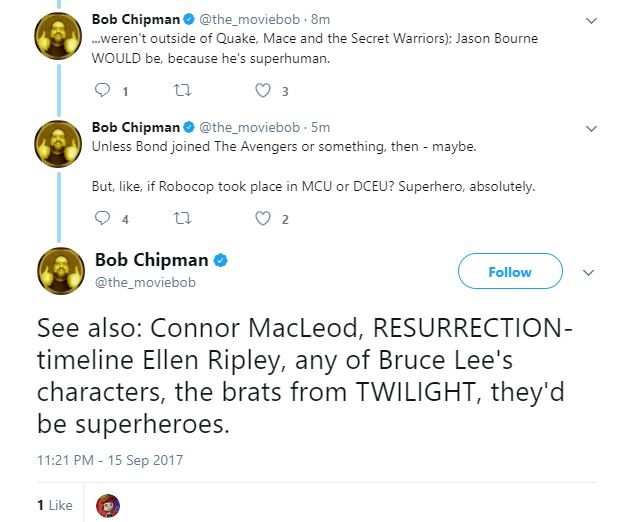The image size is (631, 522).
Task: Click the large Bob Chipman profile picture
Action: [x=61, y=271]
